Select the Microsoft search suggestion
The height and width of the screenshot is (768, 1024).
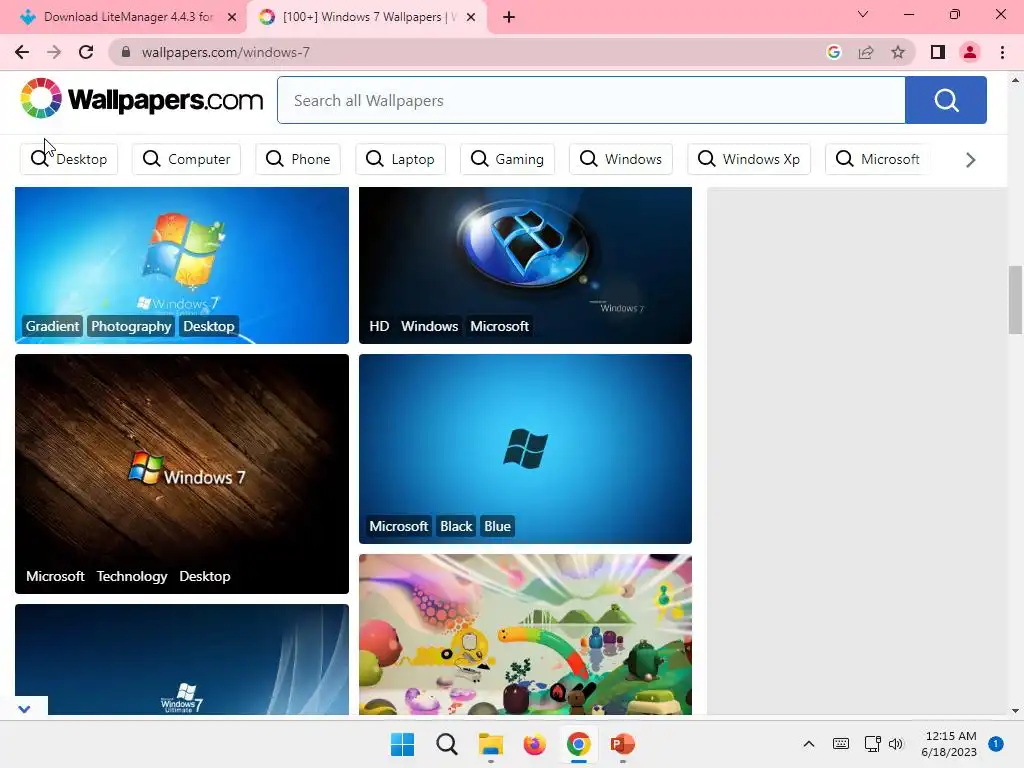[878, 159]
